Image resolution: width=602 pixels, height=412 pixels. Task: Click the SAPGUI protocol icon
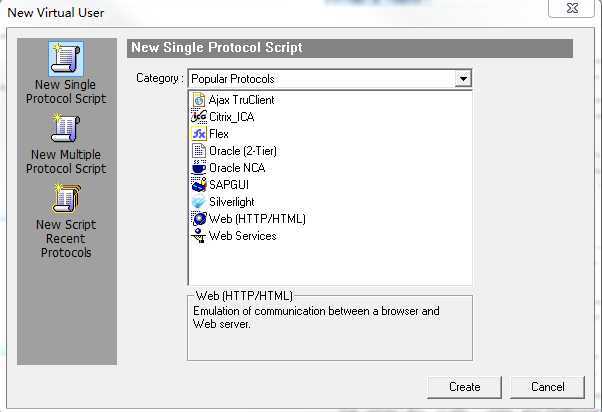point(198,185)
